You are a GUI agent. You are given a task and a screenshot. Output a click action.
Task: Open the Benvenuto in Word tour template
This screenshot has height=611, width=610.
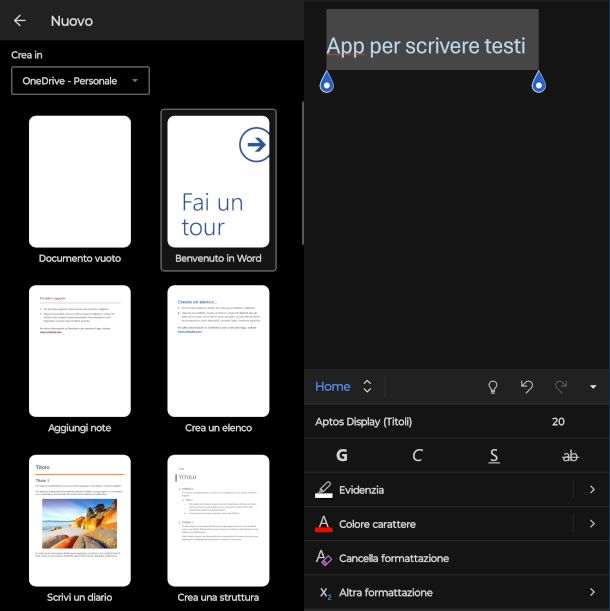(x=218, y=190)
